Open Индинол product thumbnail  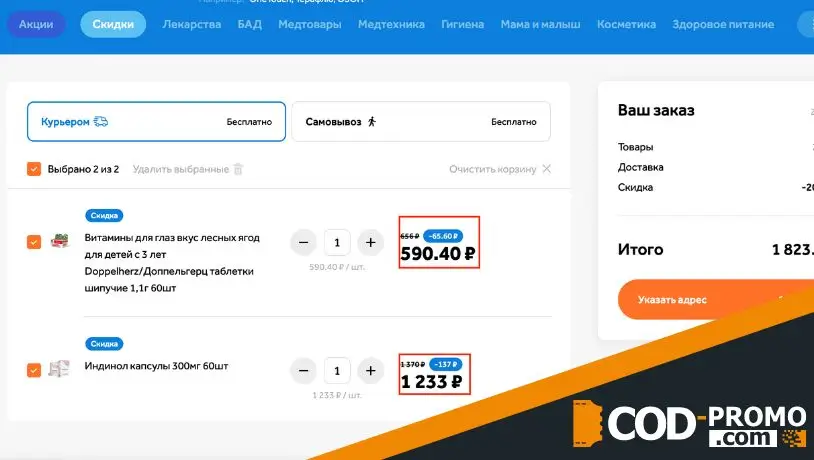click(x=59, y=369)
